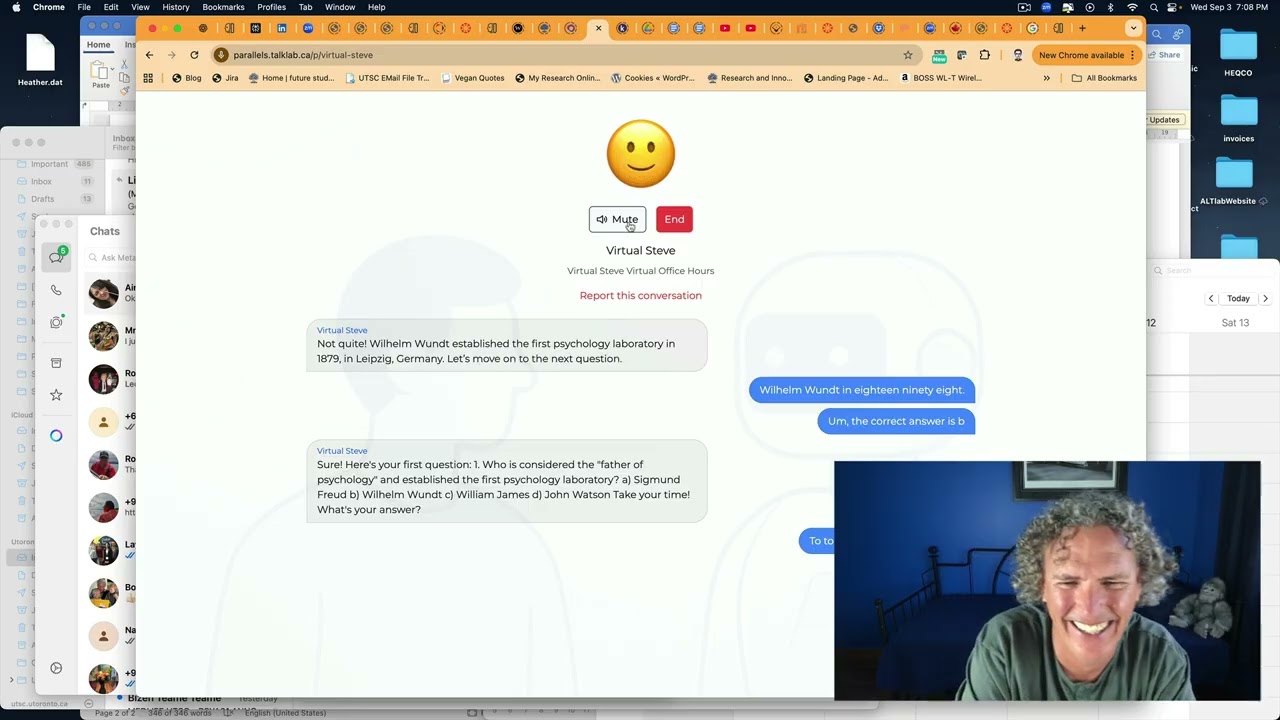This screenshot has height=720, width=1280.
Task: Open the invoices desktop folder
Action: point(1238,118)
